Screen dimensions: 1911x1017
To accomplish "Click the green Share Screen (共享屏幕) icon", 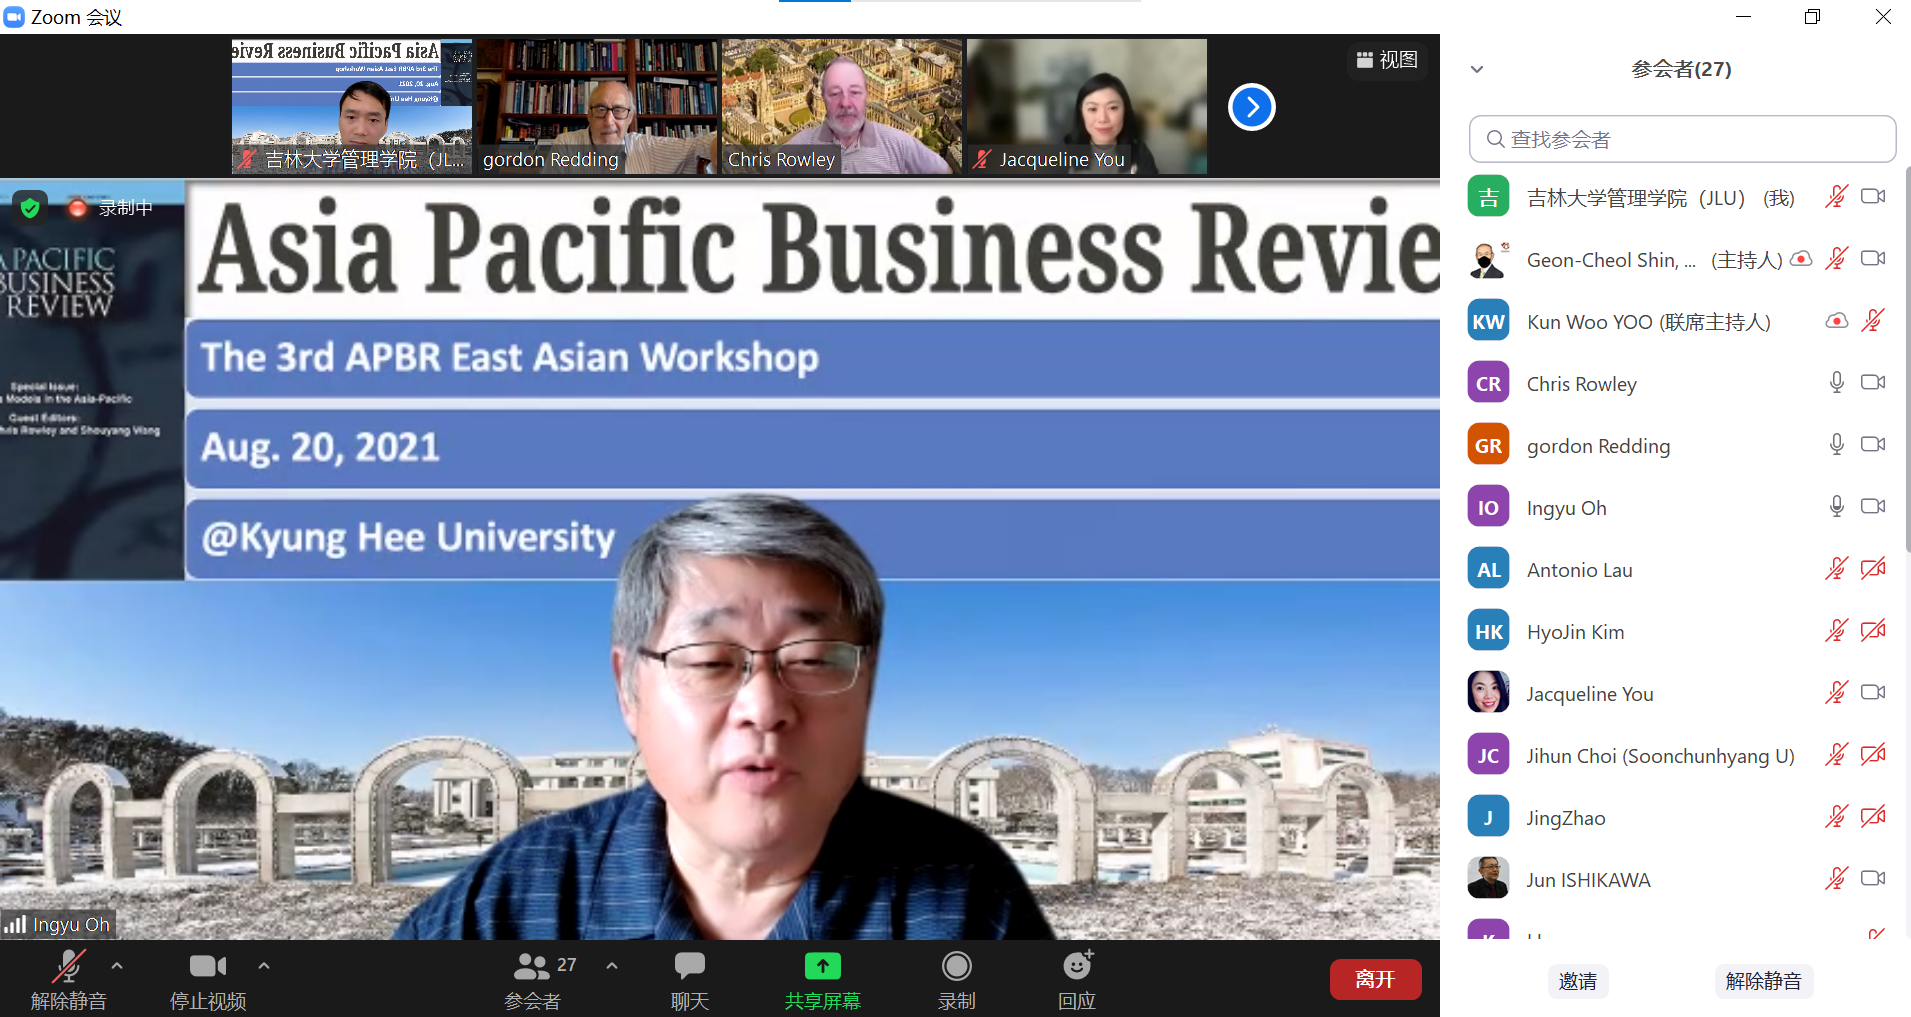I will coord(822,967).
